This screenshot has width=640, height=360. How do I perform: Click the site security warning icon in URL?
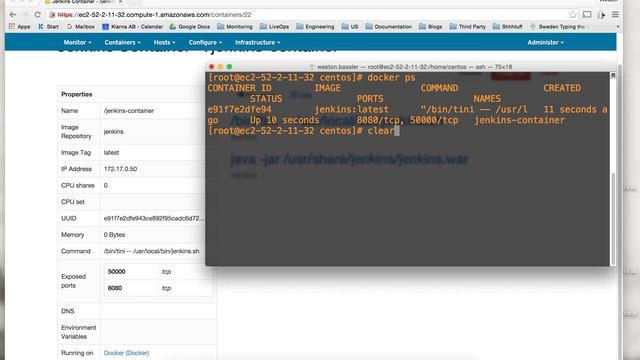pyautogui.click(x=52, y=15)
